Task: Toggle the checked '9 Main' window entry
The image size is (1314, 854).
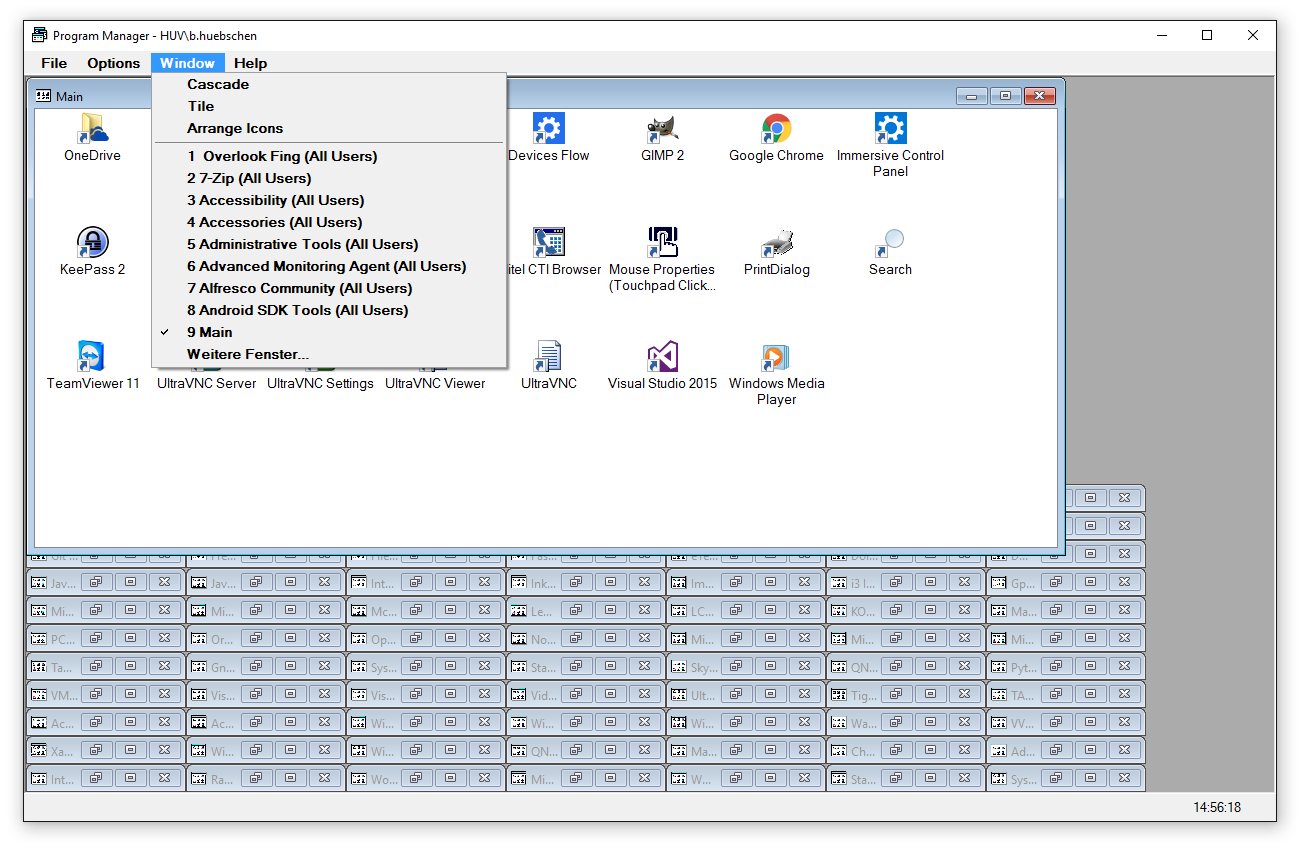Action: point(329,332)
